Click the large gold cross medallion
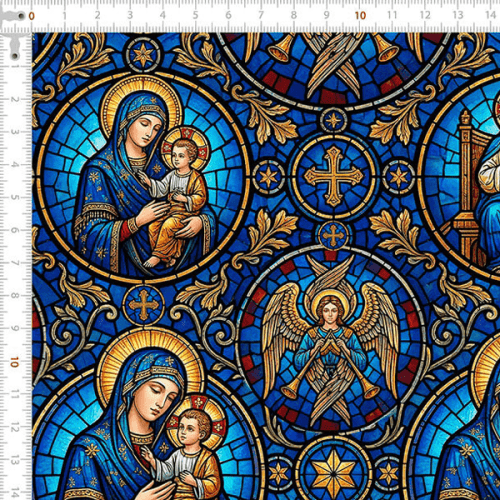The image size is (500, 500). 334,176
